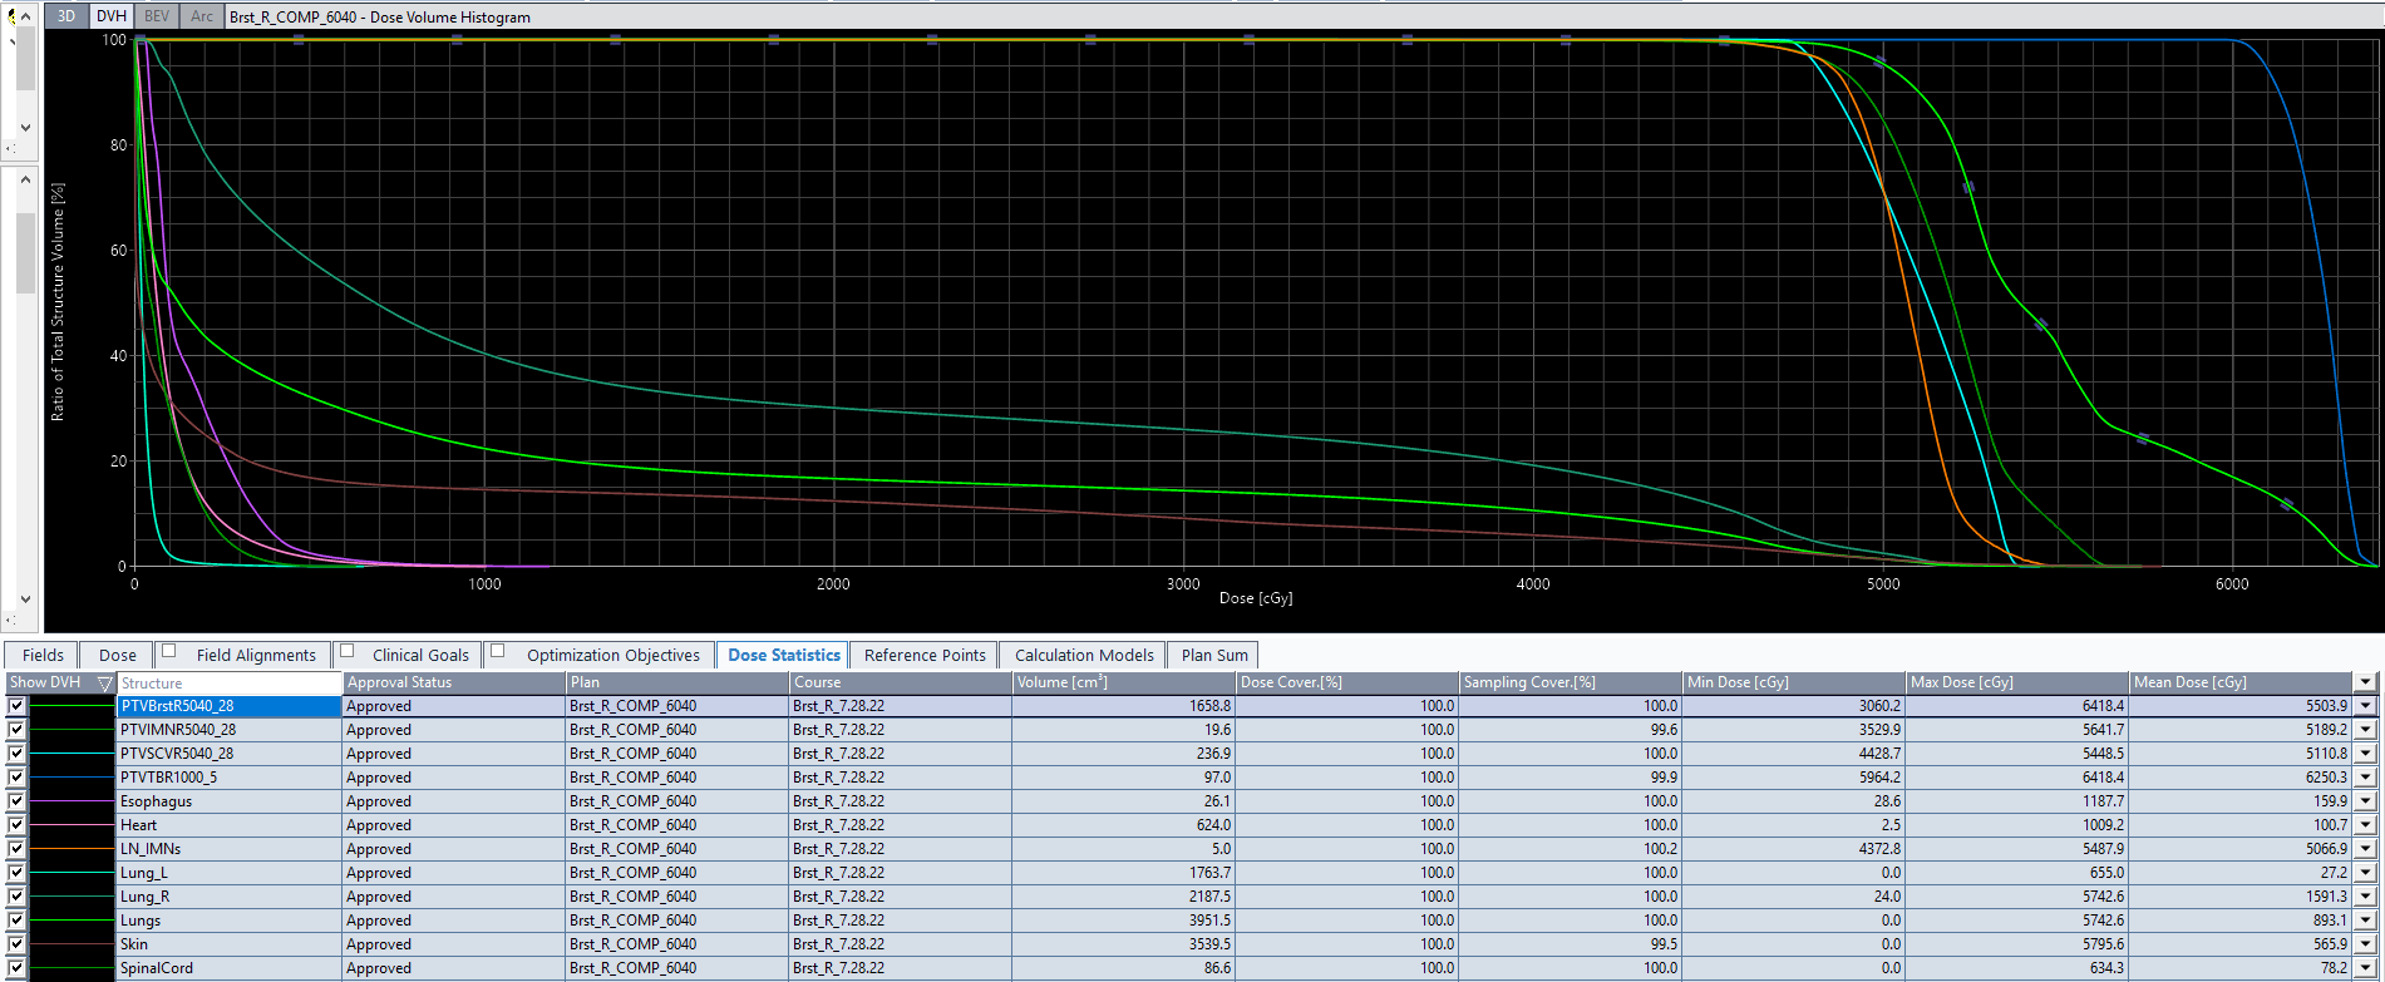Sort by Mean Dose [cGy] column

point(2240,682)
